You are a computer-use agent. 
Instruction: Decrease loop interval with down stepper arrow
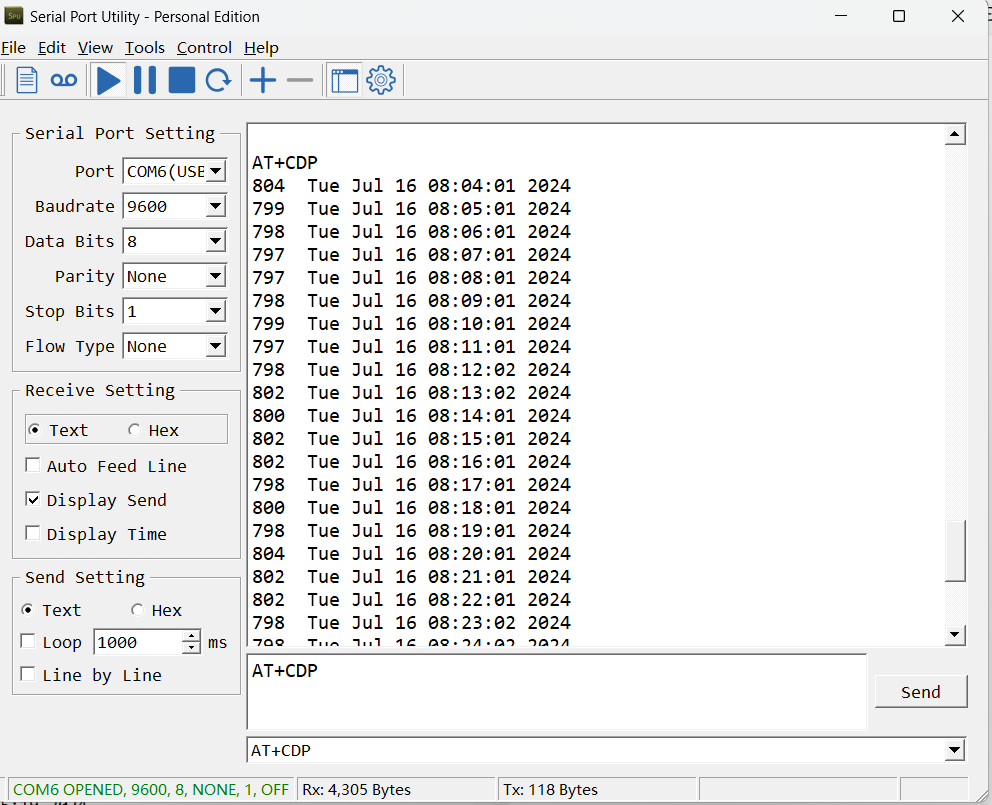click(191, 649)
